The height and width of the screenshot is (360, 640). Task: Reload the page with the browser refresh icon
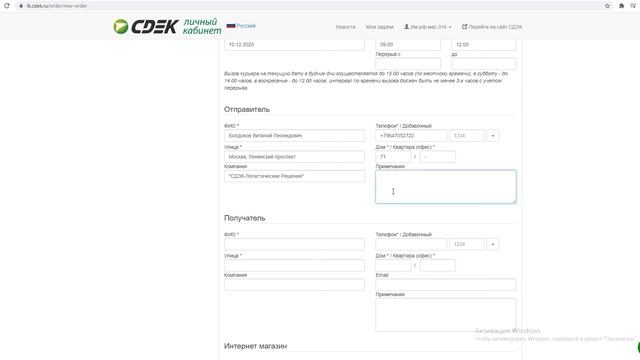[7, 6]
